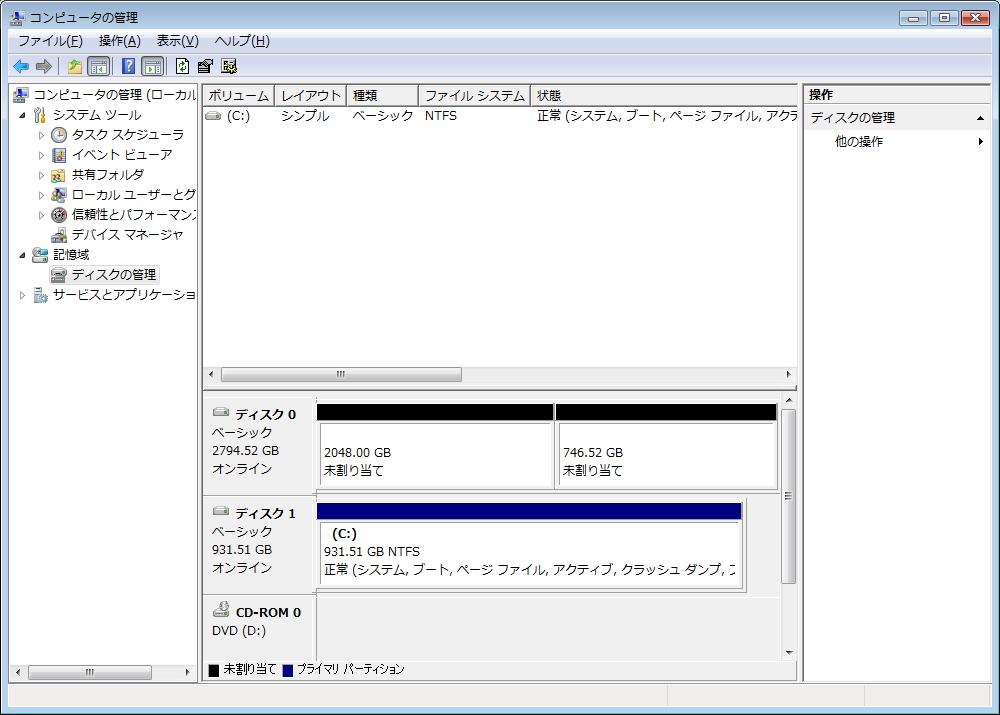This screenshot has width=1000, height=715.
Task: Open the 他の操作 submenu in actions pane
Action: pos(897,142)
